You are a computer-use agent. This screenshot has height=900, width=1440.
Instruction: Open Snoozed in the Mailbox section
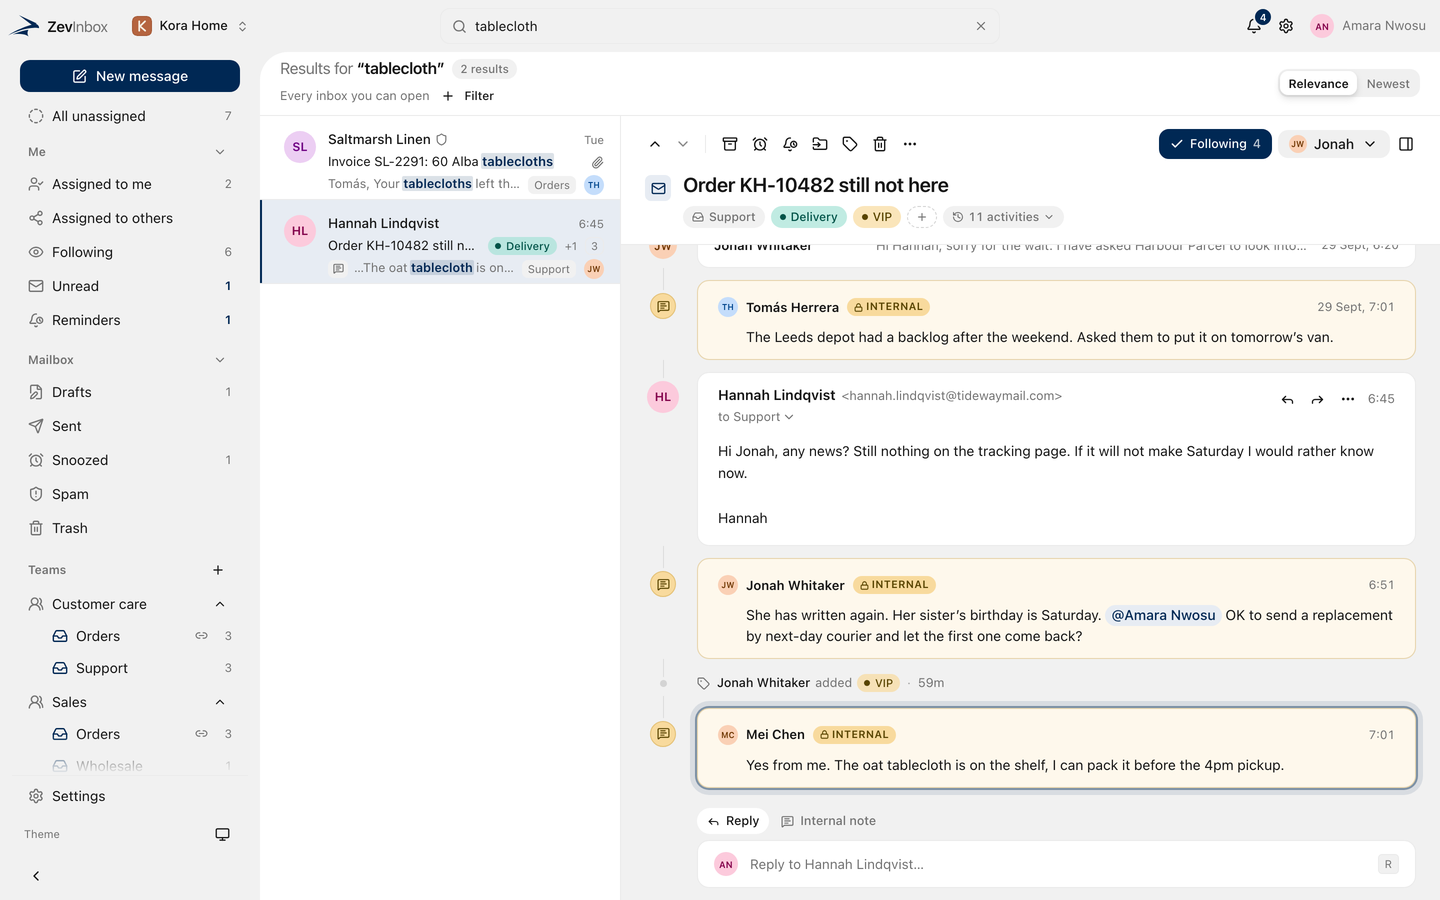130,460
